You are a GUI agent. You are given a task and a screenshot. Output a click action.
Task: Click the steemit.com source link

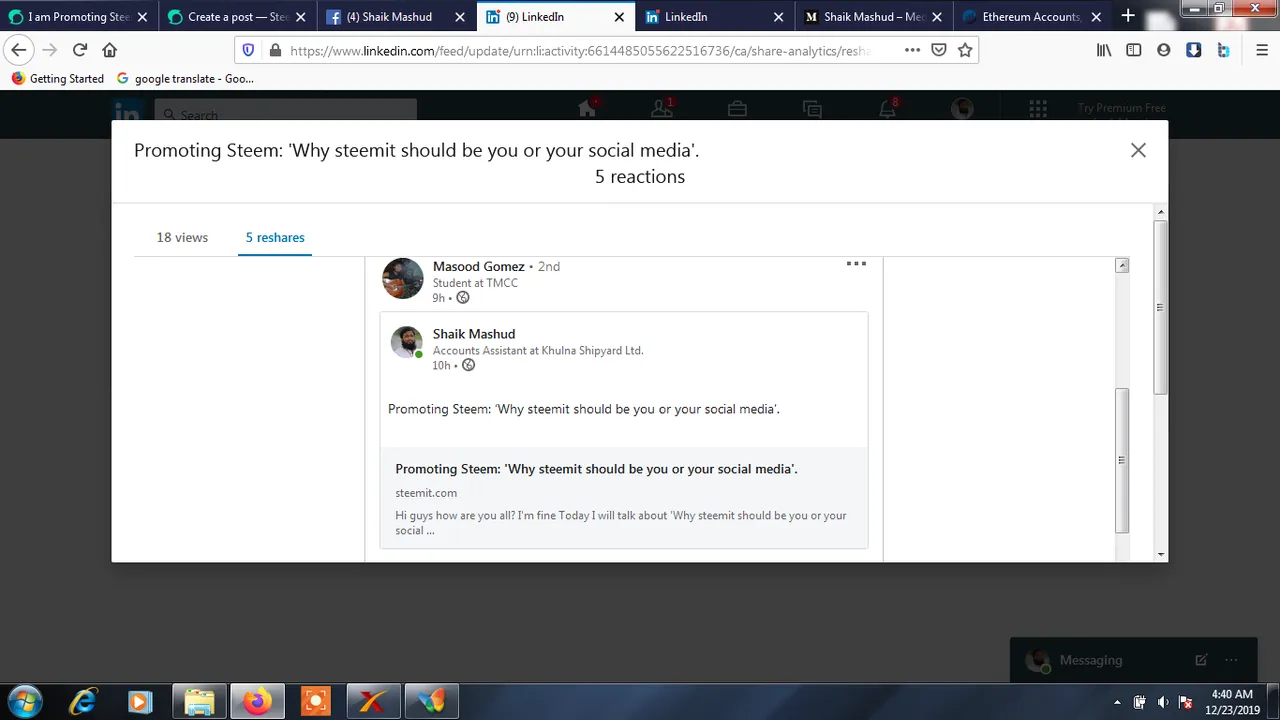coord(426,493)
